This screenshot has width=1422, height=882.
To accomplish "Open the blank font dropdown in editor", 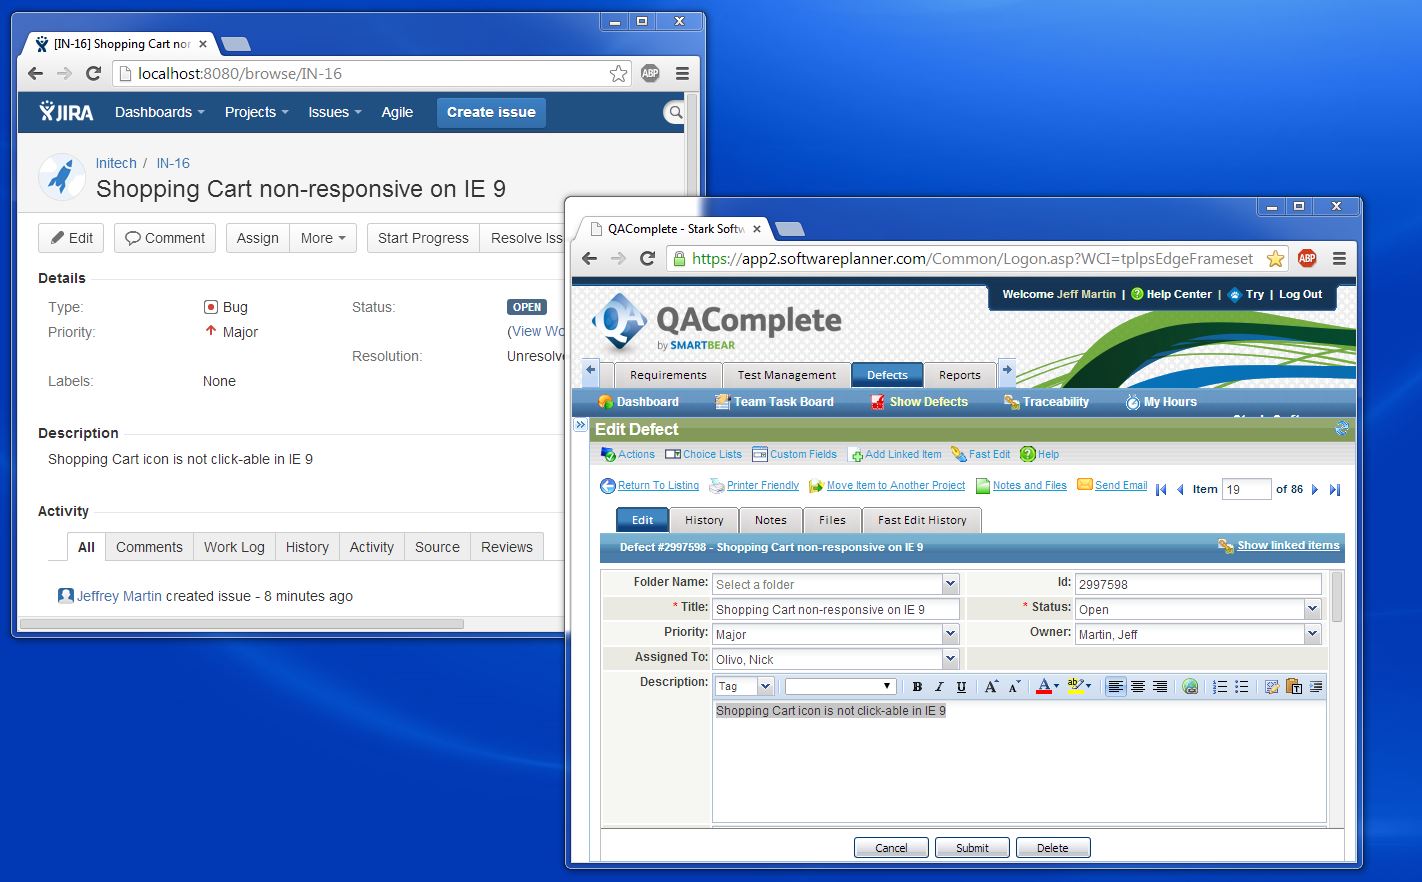I will pyautogui.click(x=840, y=686).
